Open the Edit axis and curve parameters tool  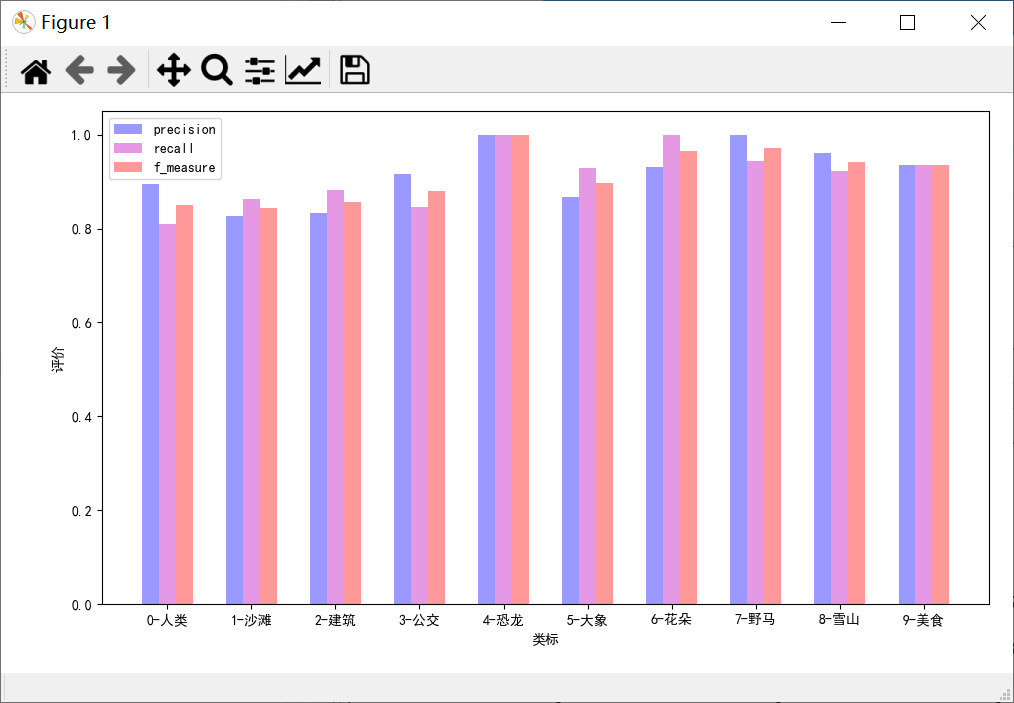[303, 70]
